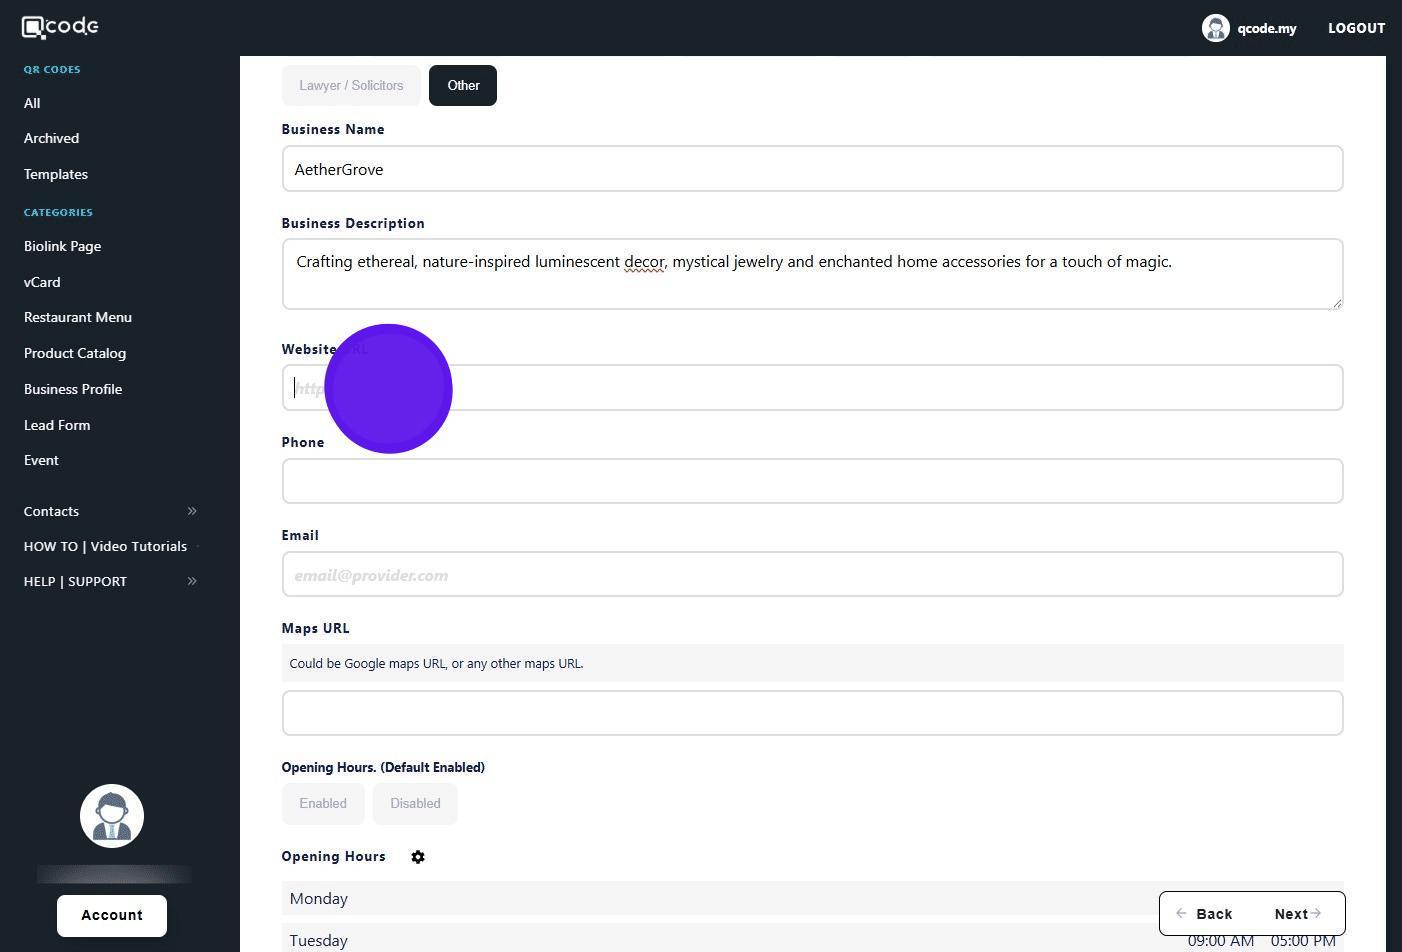
Task: Go to Archived QR codes
Action: coord(51,138)
